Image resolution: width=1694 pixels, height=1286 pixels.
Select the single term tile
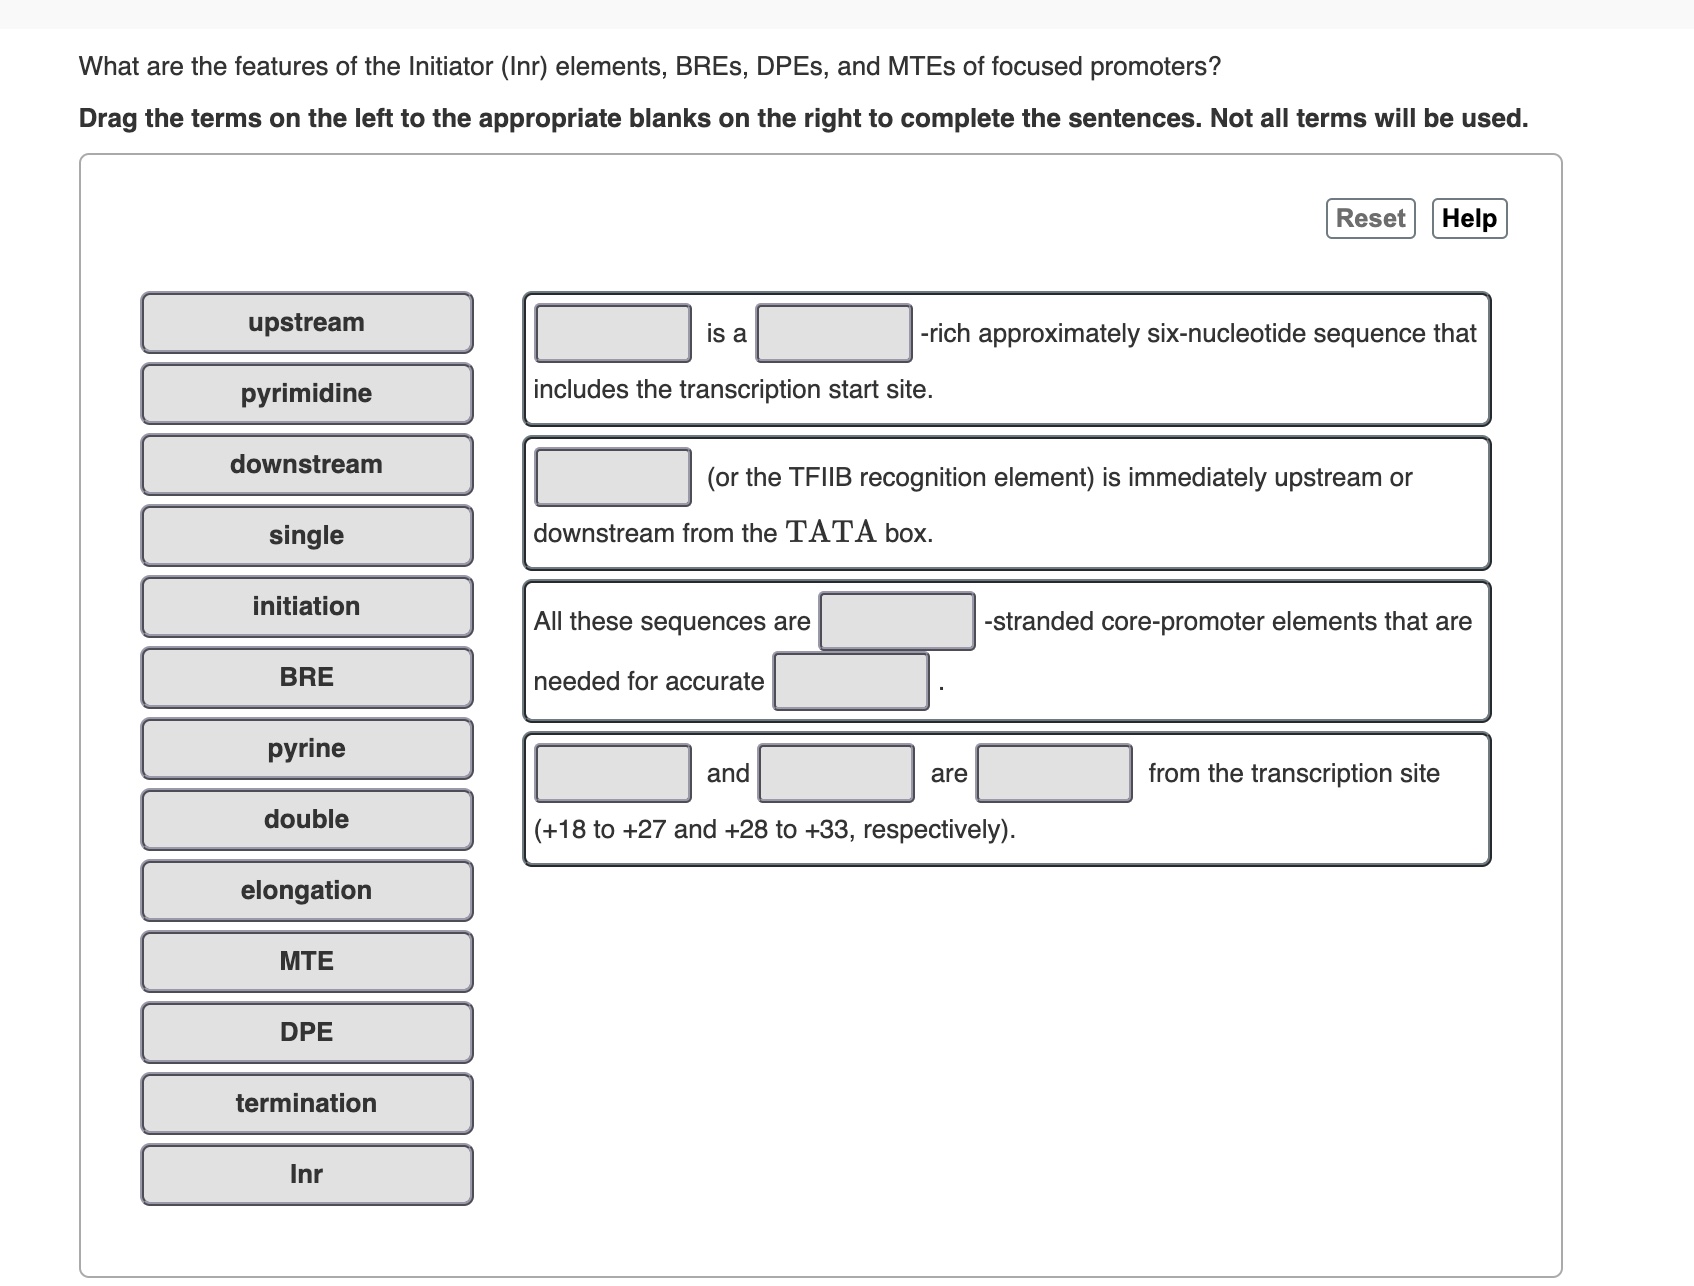pyautogui.click(x=306, y=535)
